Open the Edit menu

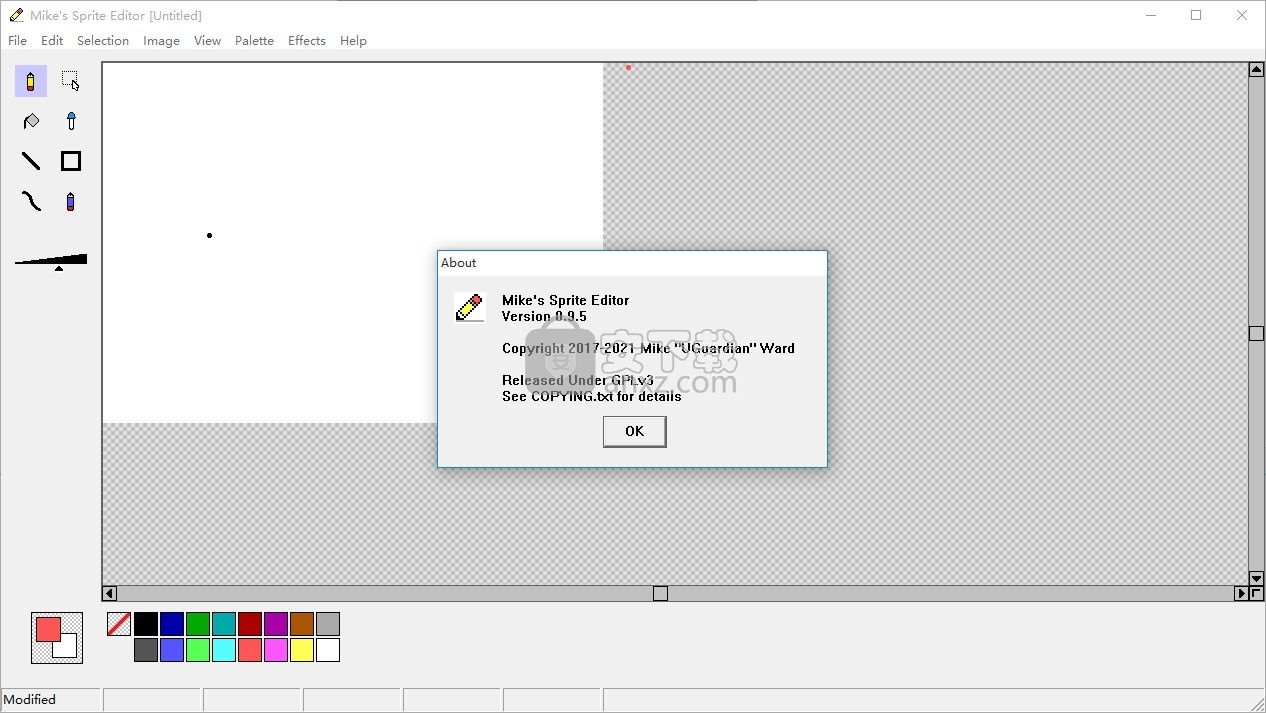pos(52,41)
